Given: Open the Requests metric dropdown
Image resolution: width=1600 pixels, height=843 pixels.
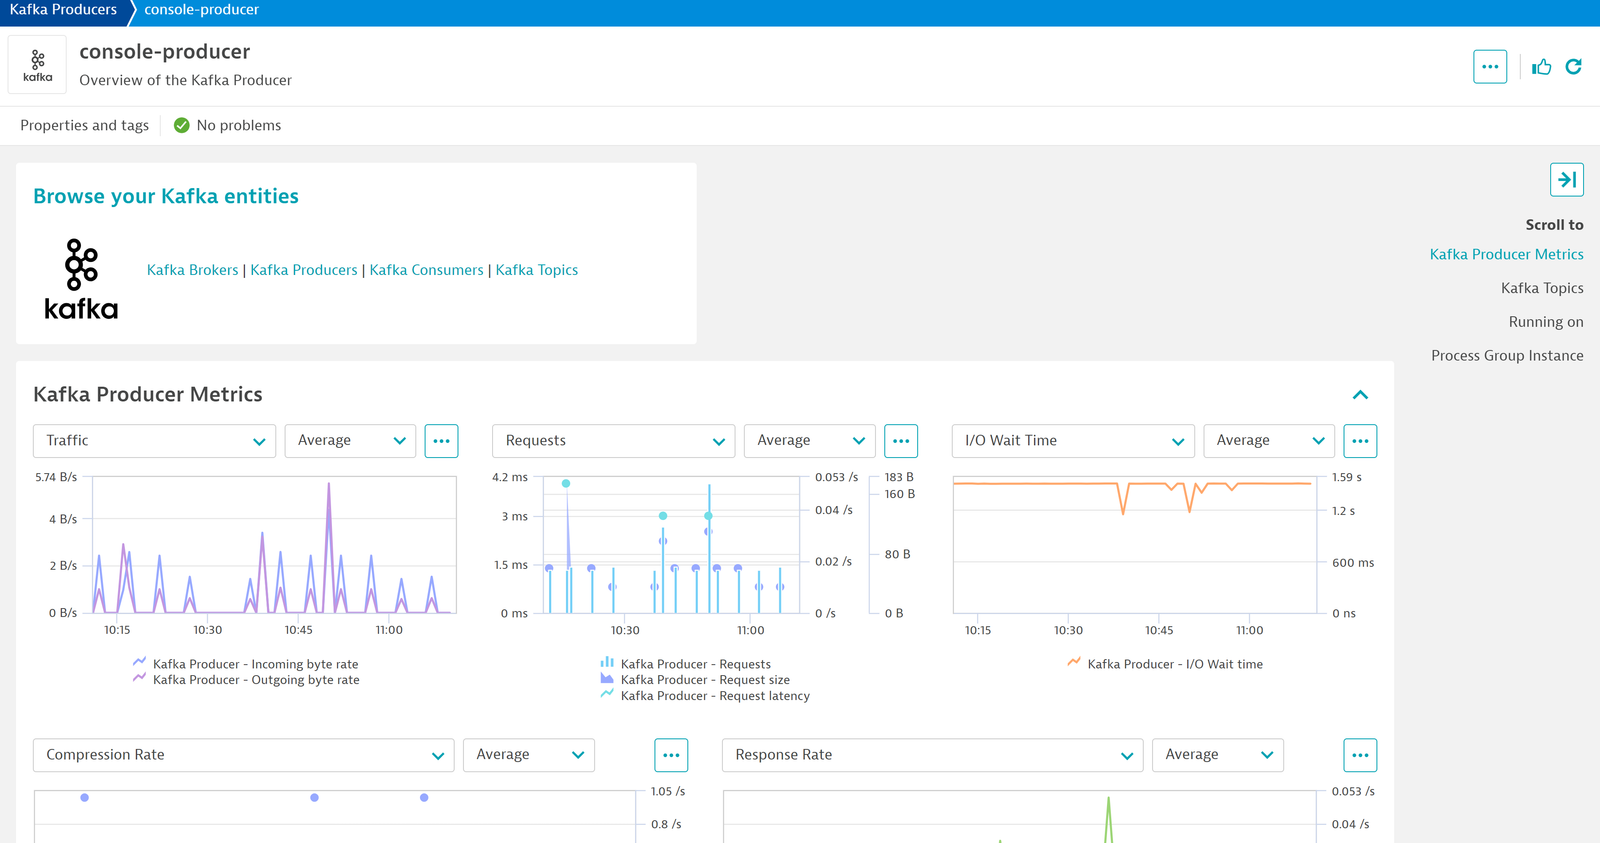Looking at the screenshot, I should coord(613,441).
